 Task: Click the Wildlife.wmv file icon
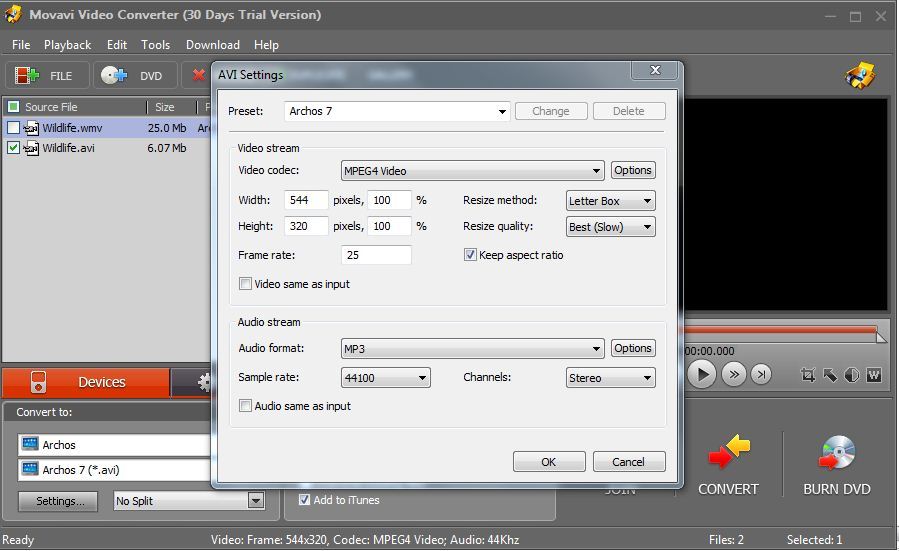pos(32,128)
